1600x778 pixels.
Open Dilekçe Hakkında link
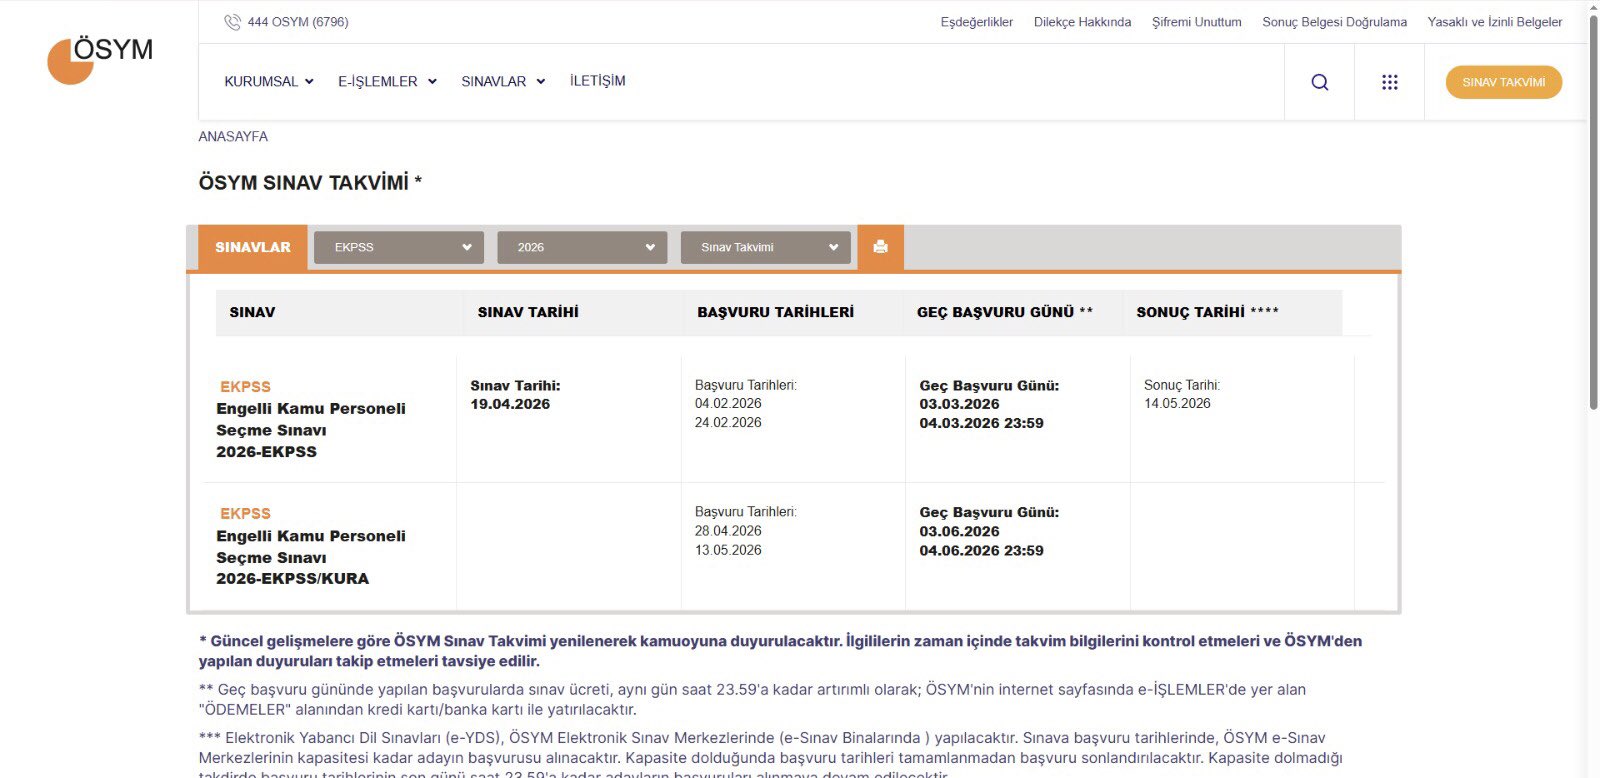pos(1082,22)
